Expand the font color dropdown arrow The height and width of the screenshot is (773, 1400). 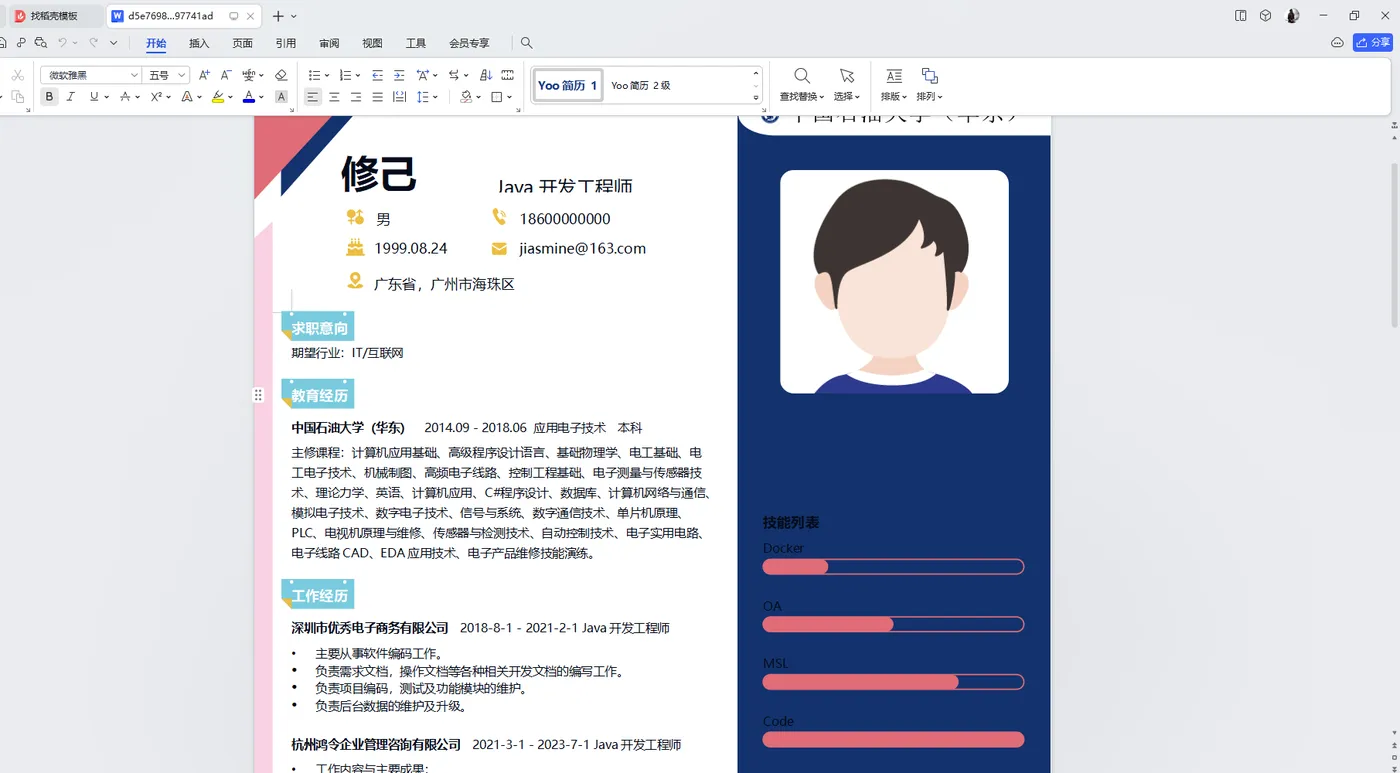[x=262, y=97]
